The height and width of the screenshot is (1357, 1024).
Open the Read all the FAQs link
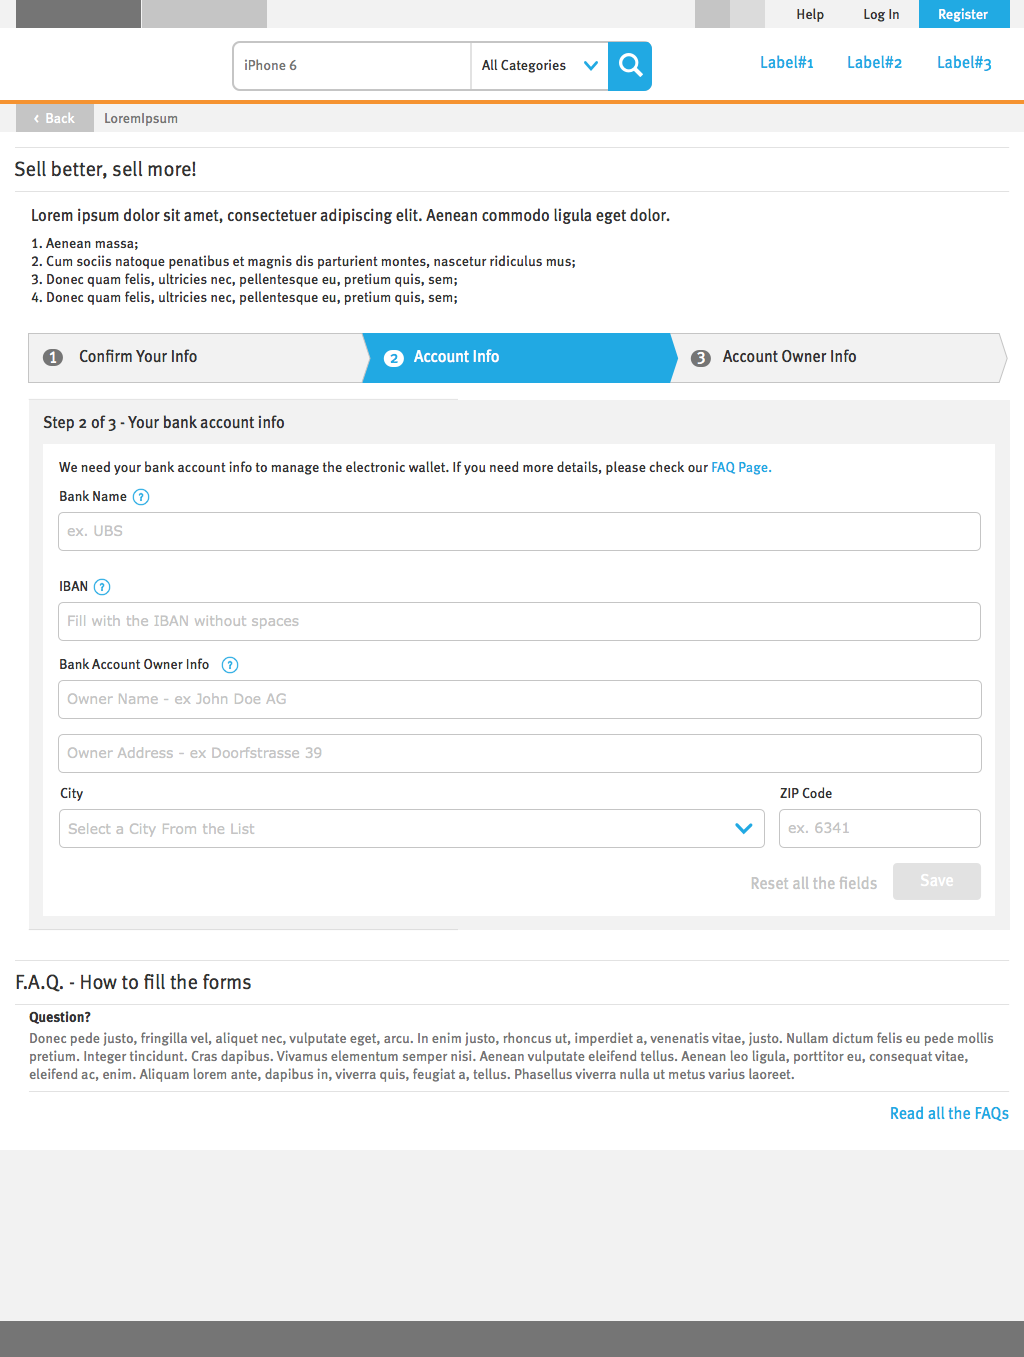[949, 1113]
